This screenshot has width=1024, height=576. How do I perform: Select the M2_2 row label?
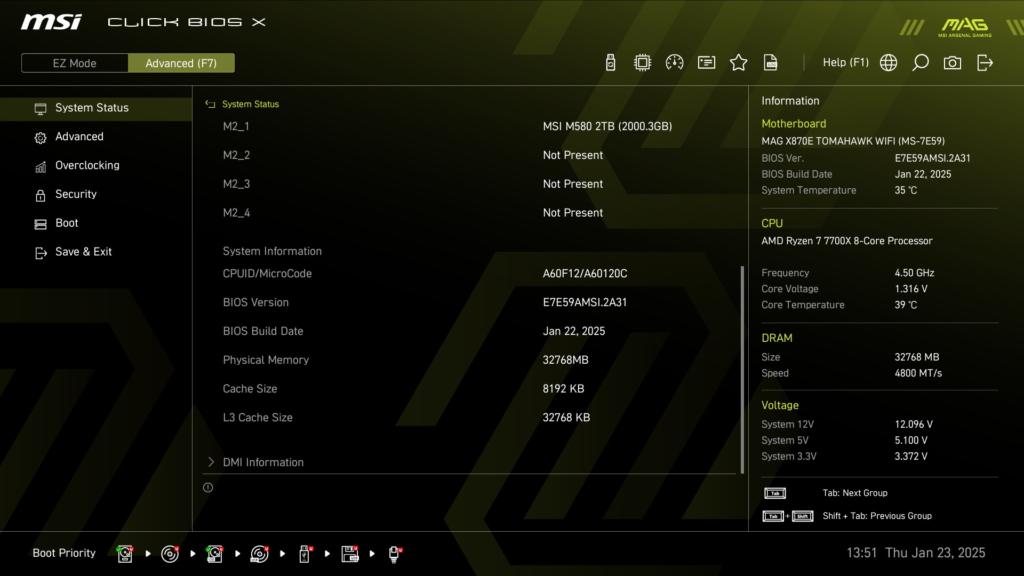click(x=236, y=155)
